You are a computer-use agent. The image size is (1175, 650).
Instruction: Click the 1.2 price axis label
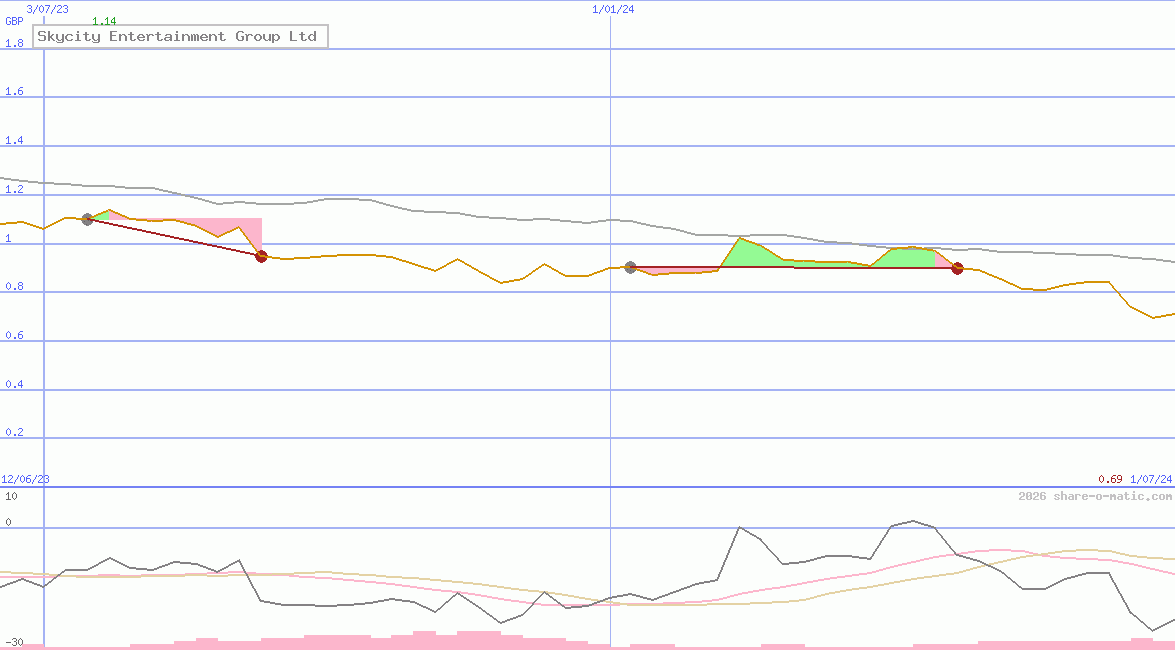[x=14, y=189]
